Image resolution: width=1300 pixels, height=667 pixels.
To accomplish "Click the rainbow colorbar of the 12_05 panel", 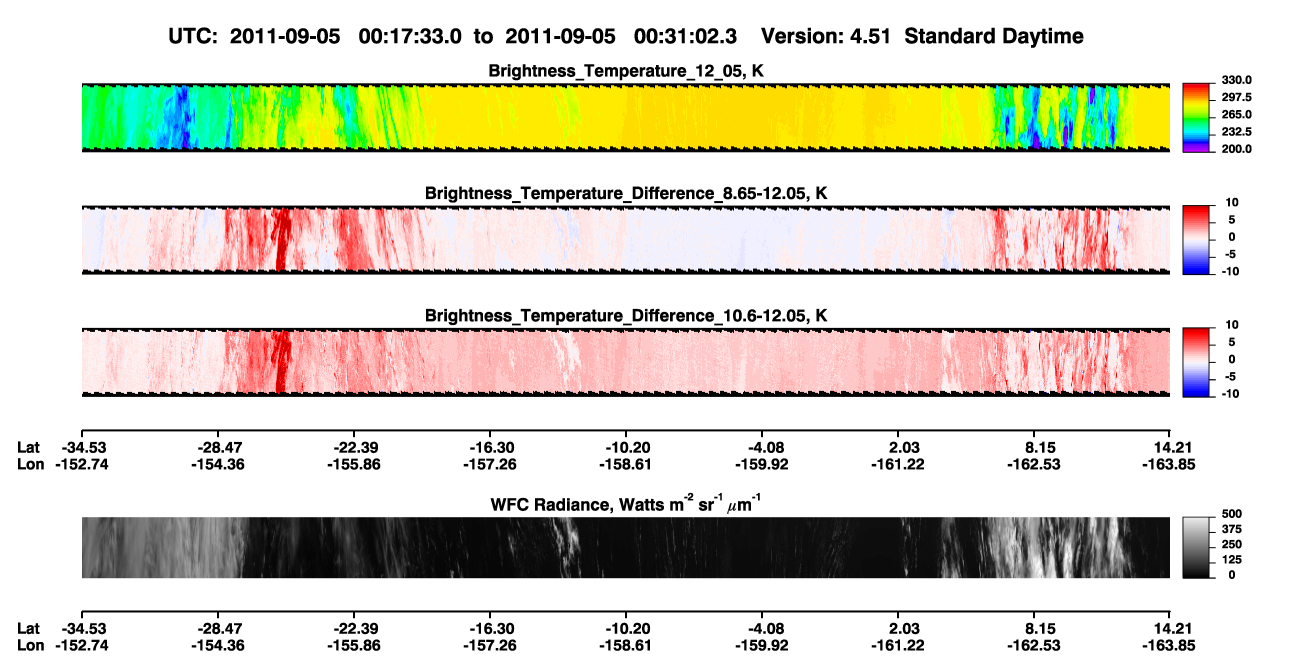I will tap(1197, 116).
